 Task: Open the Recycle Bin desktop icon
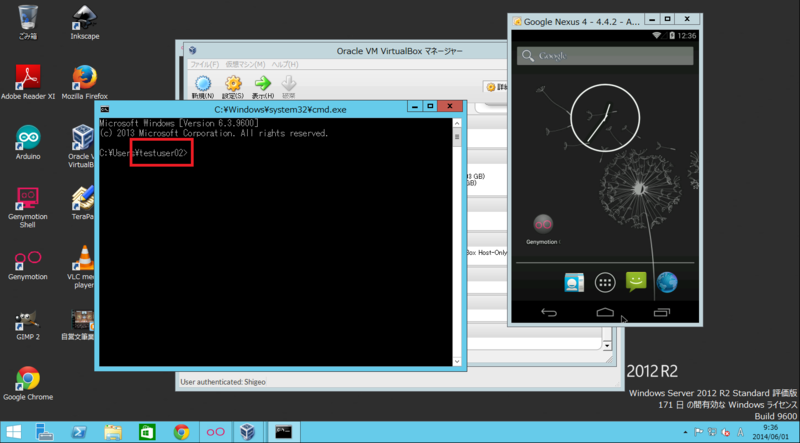28,22
